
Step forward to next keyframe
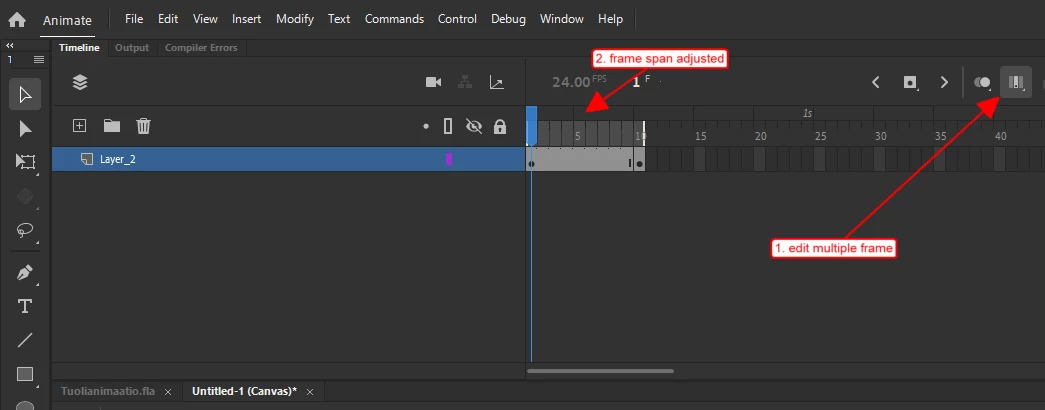944,83
